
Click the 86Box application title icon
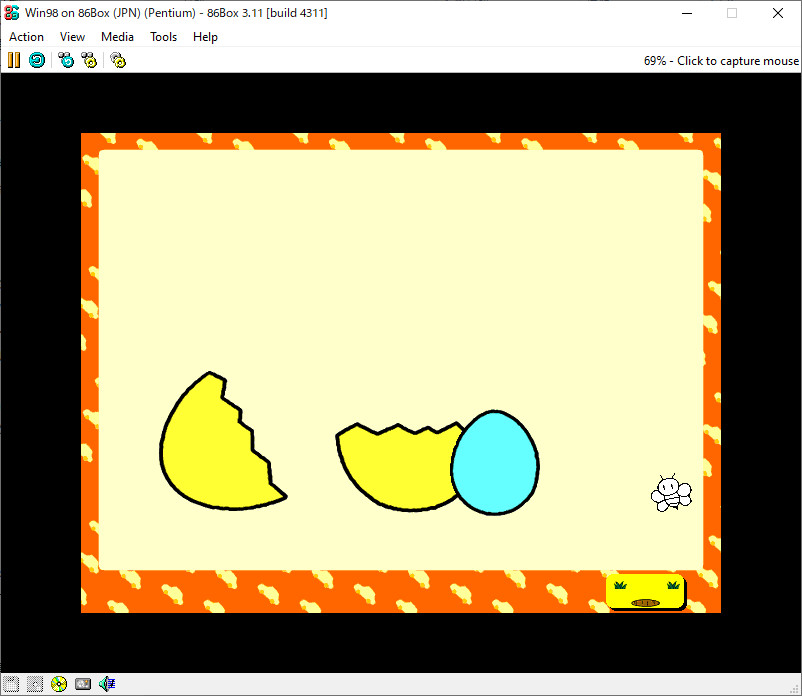[12, 13]
